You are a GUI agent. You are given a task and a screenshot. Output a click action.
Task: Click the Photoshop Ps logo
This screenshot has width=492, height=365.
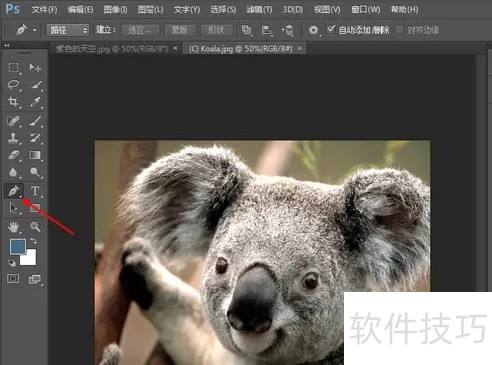coord(13,9)
